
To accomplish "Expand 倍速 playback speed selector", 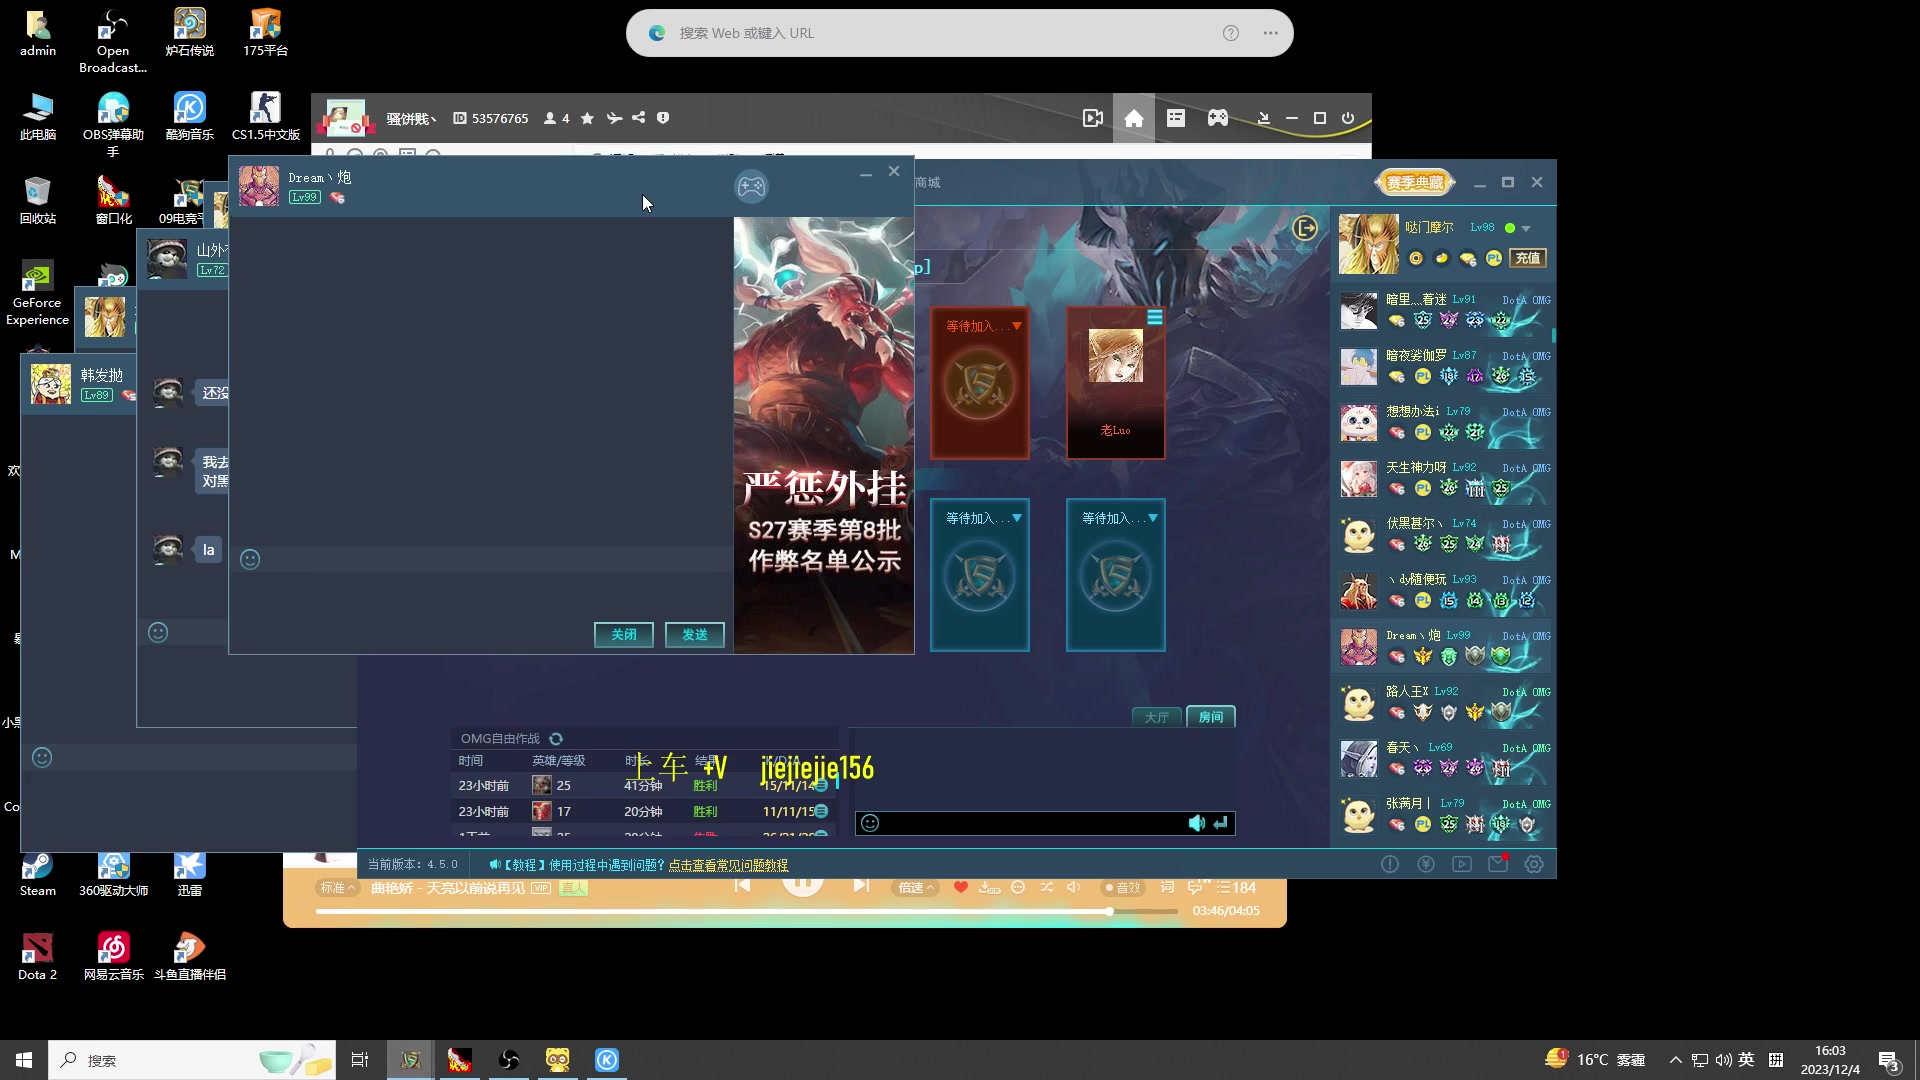I will pyautogui.click(x=916, y=888).
